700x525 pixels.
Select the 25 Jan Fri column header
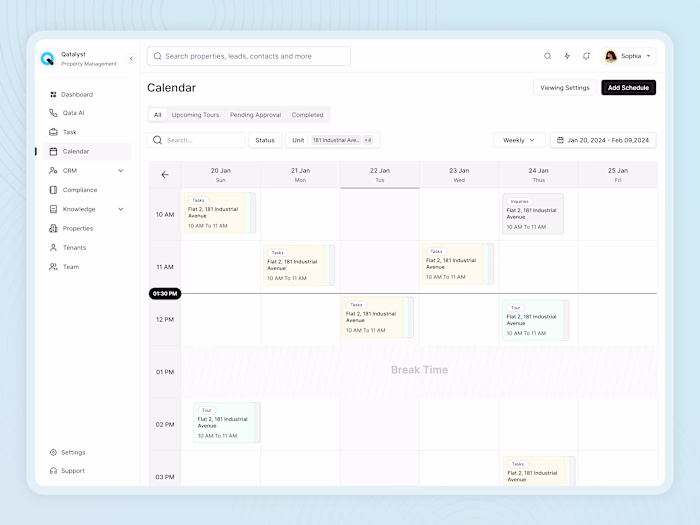(618, 175)
